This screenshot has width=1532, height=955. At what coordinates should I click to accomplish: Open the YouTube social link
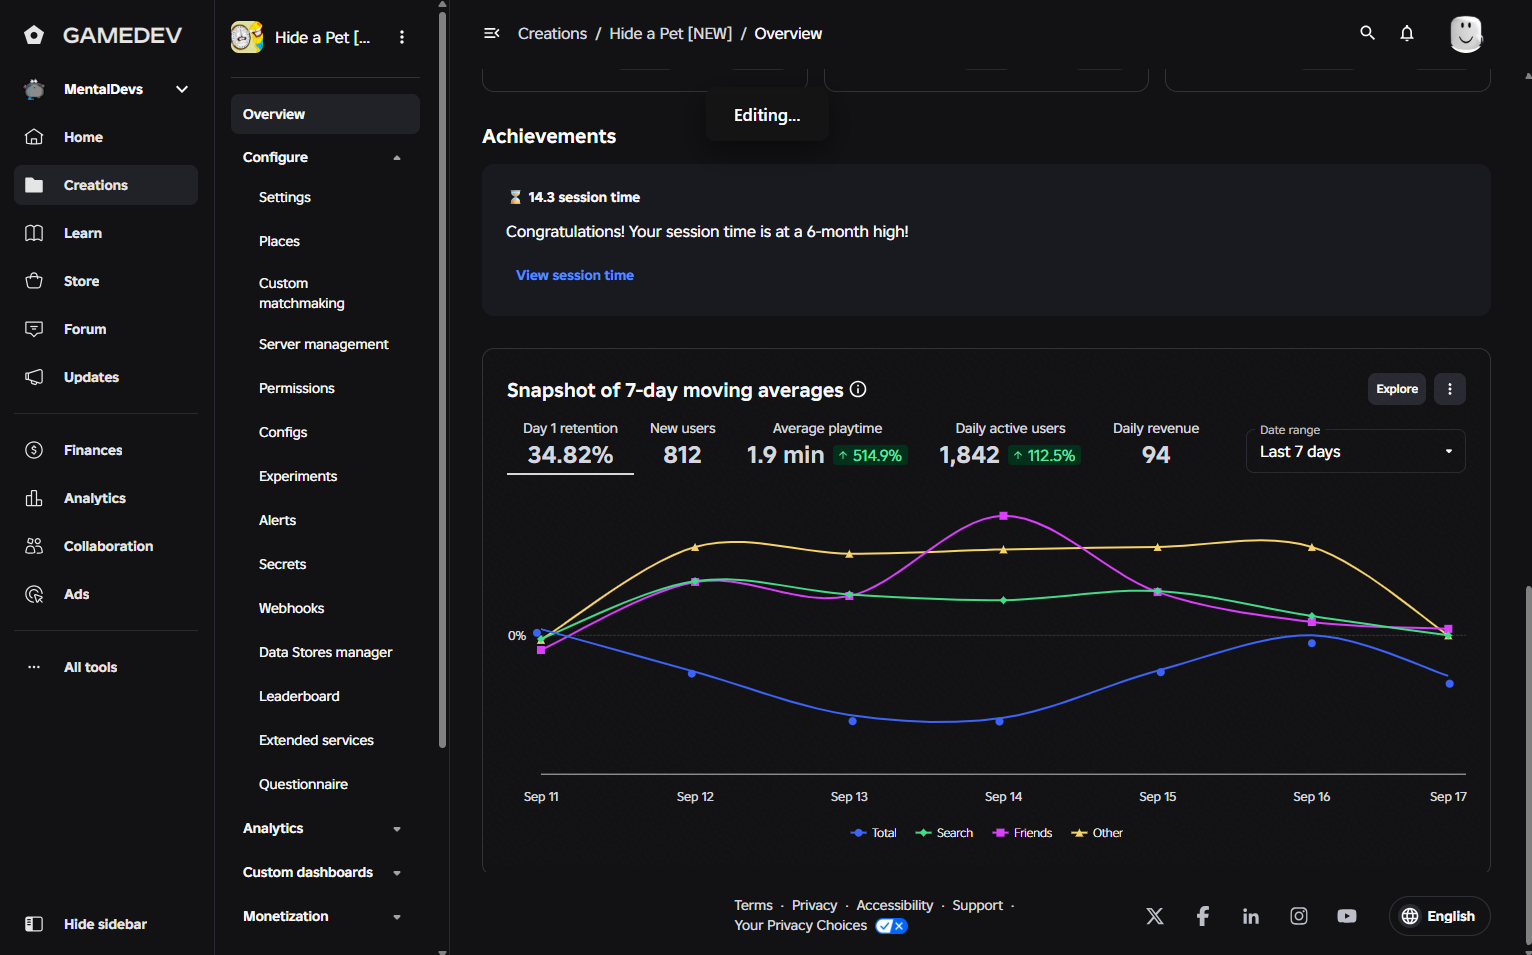(x=1347, y=916)
